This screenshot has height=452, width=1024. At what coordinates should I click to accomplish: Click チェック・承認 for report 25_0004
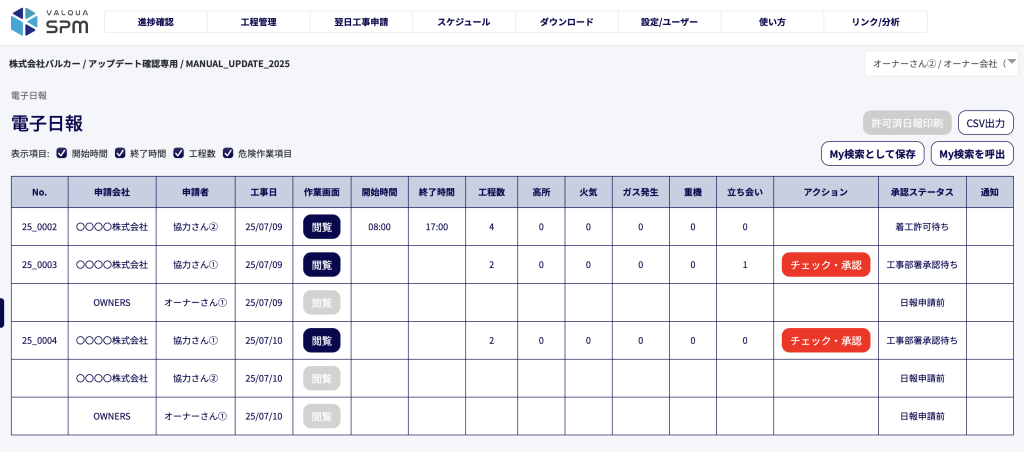click(x=825, y=341)
